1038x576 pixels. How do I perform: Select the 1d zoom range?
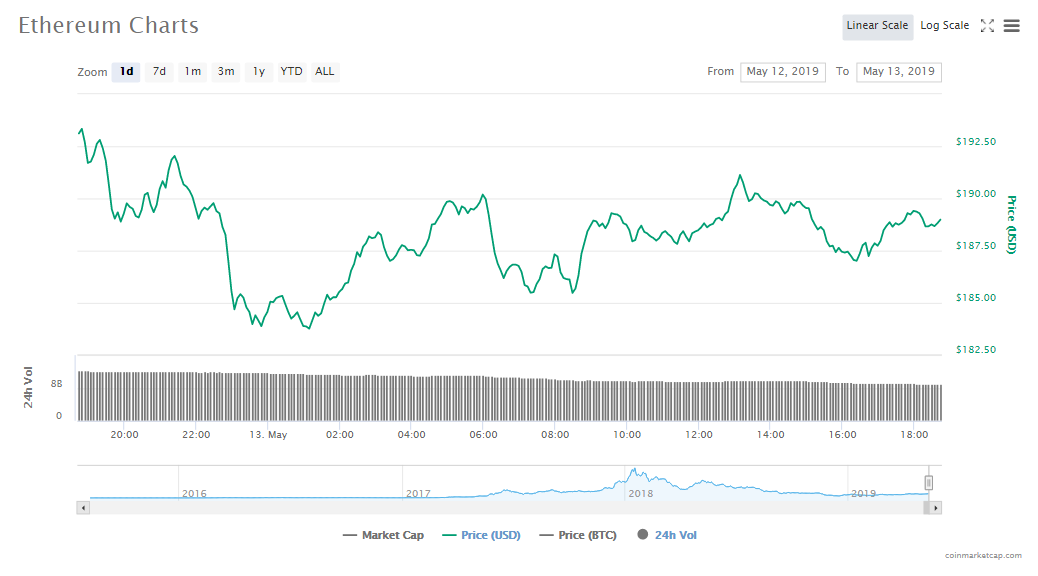click(x=126, y=72)
